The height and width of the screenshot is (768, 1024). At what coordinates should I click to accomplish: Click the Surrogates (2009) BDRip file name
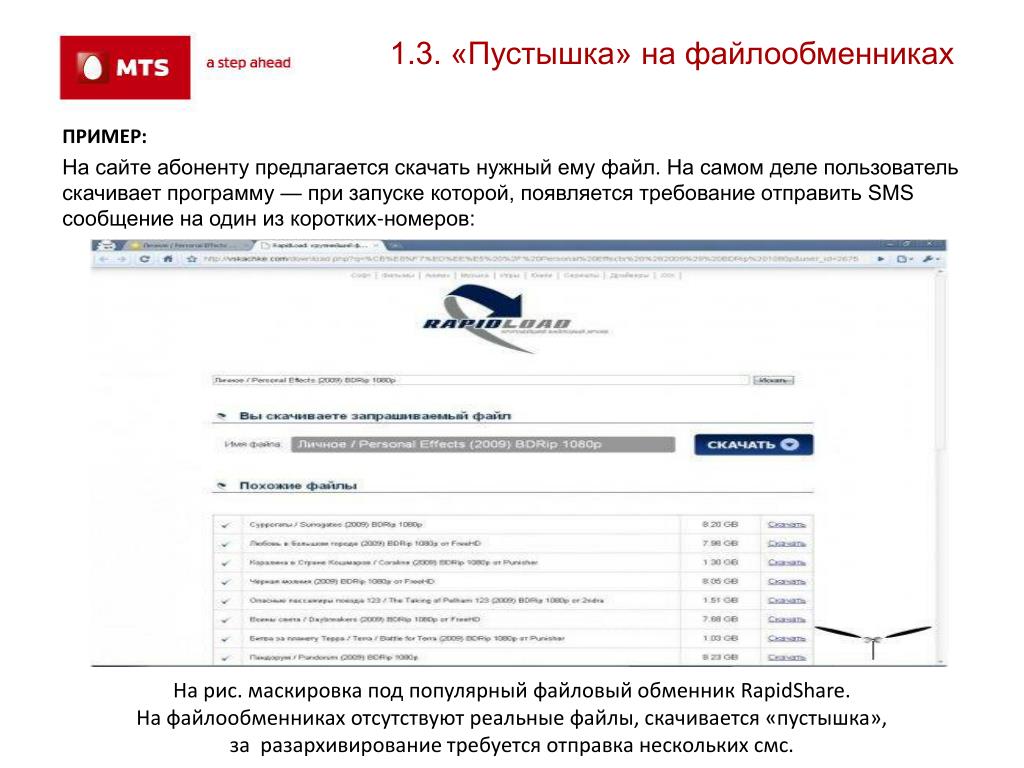coord(336,524)
